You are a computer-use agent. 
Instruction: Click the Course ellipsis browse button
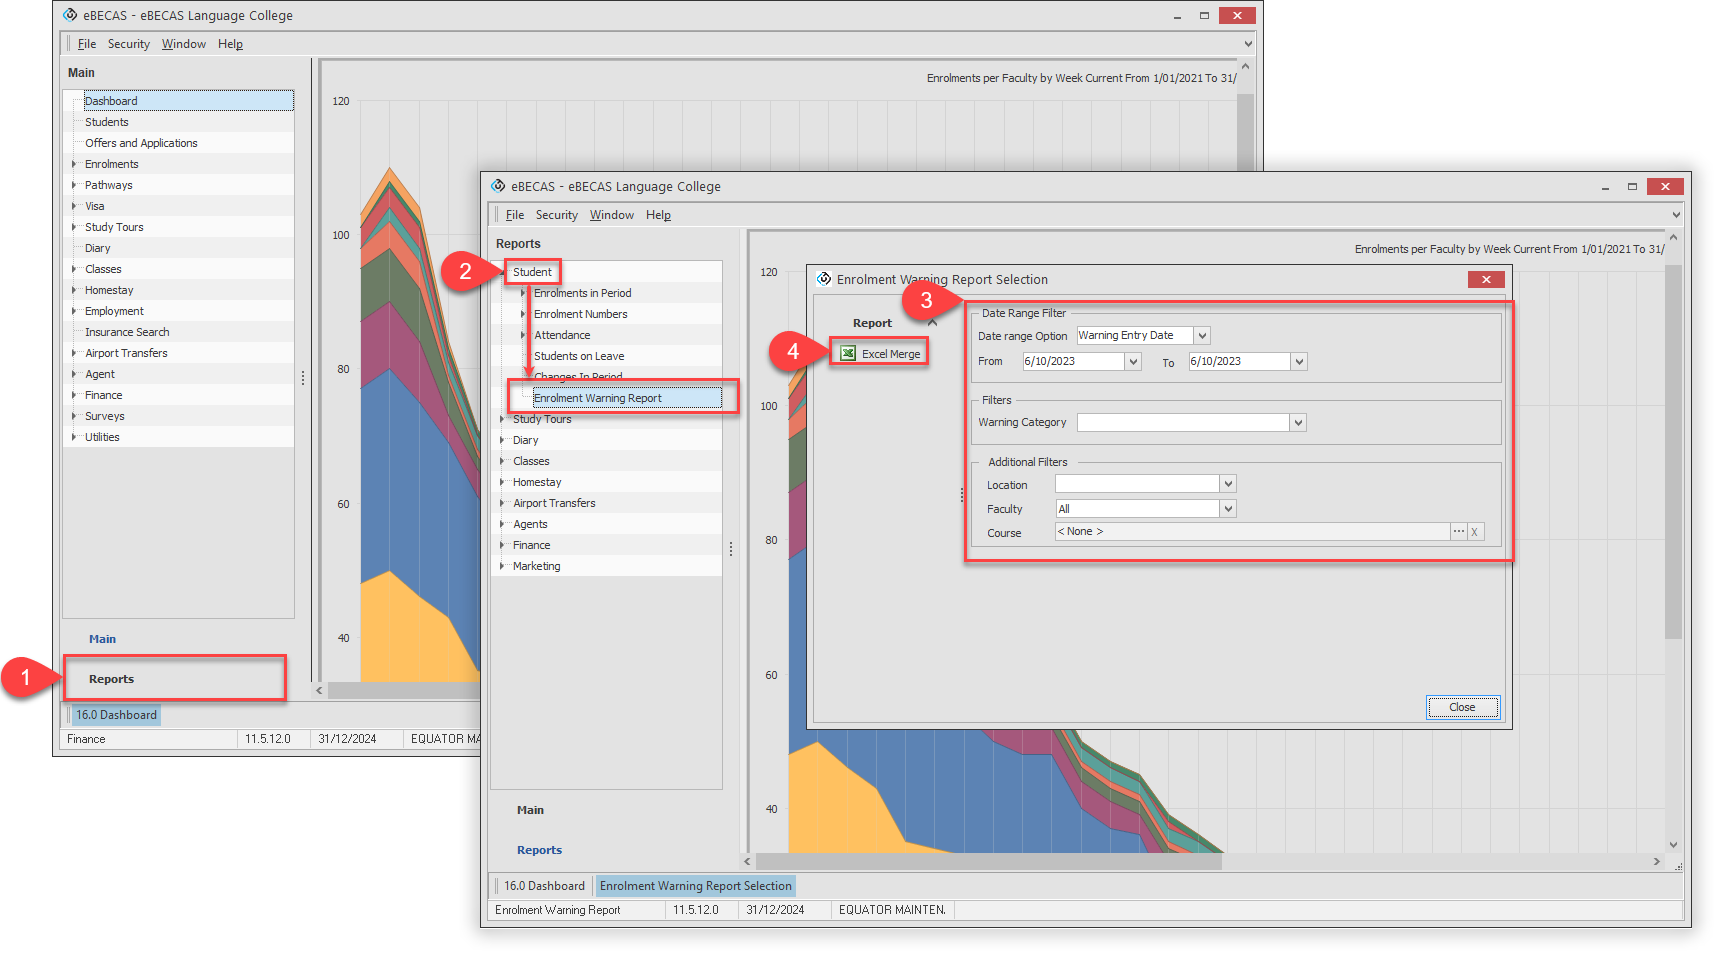[1458, 532]
